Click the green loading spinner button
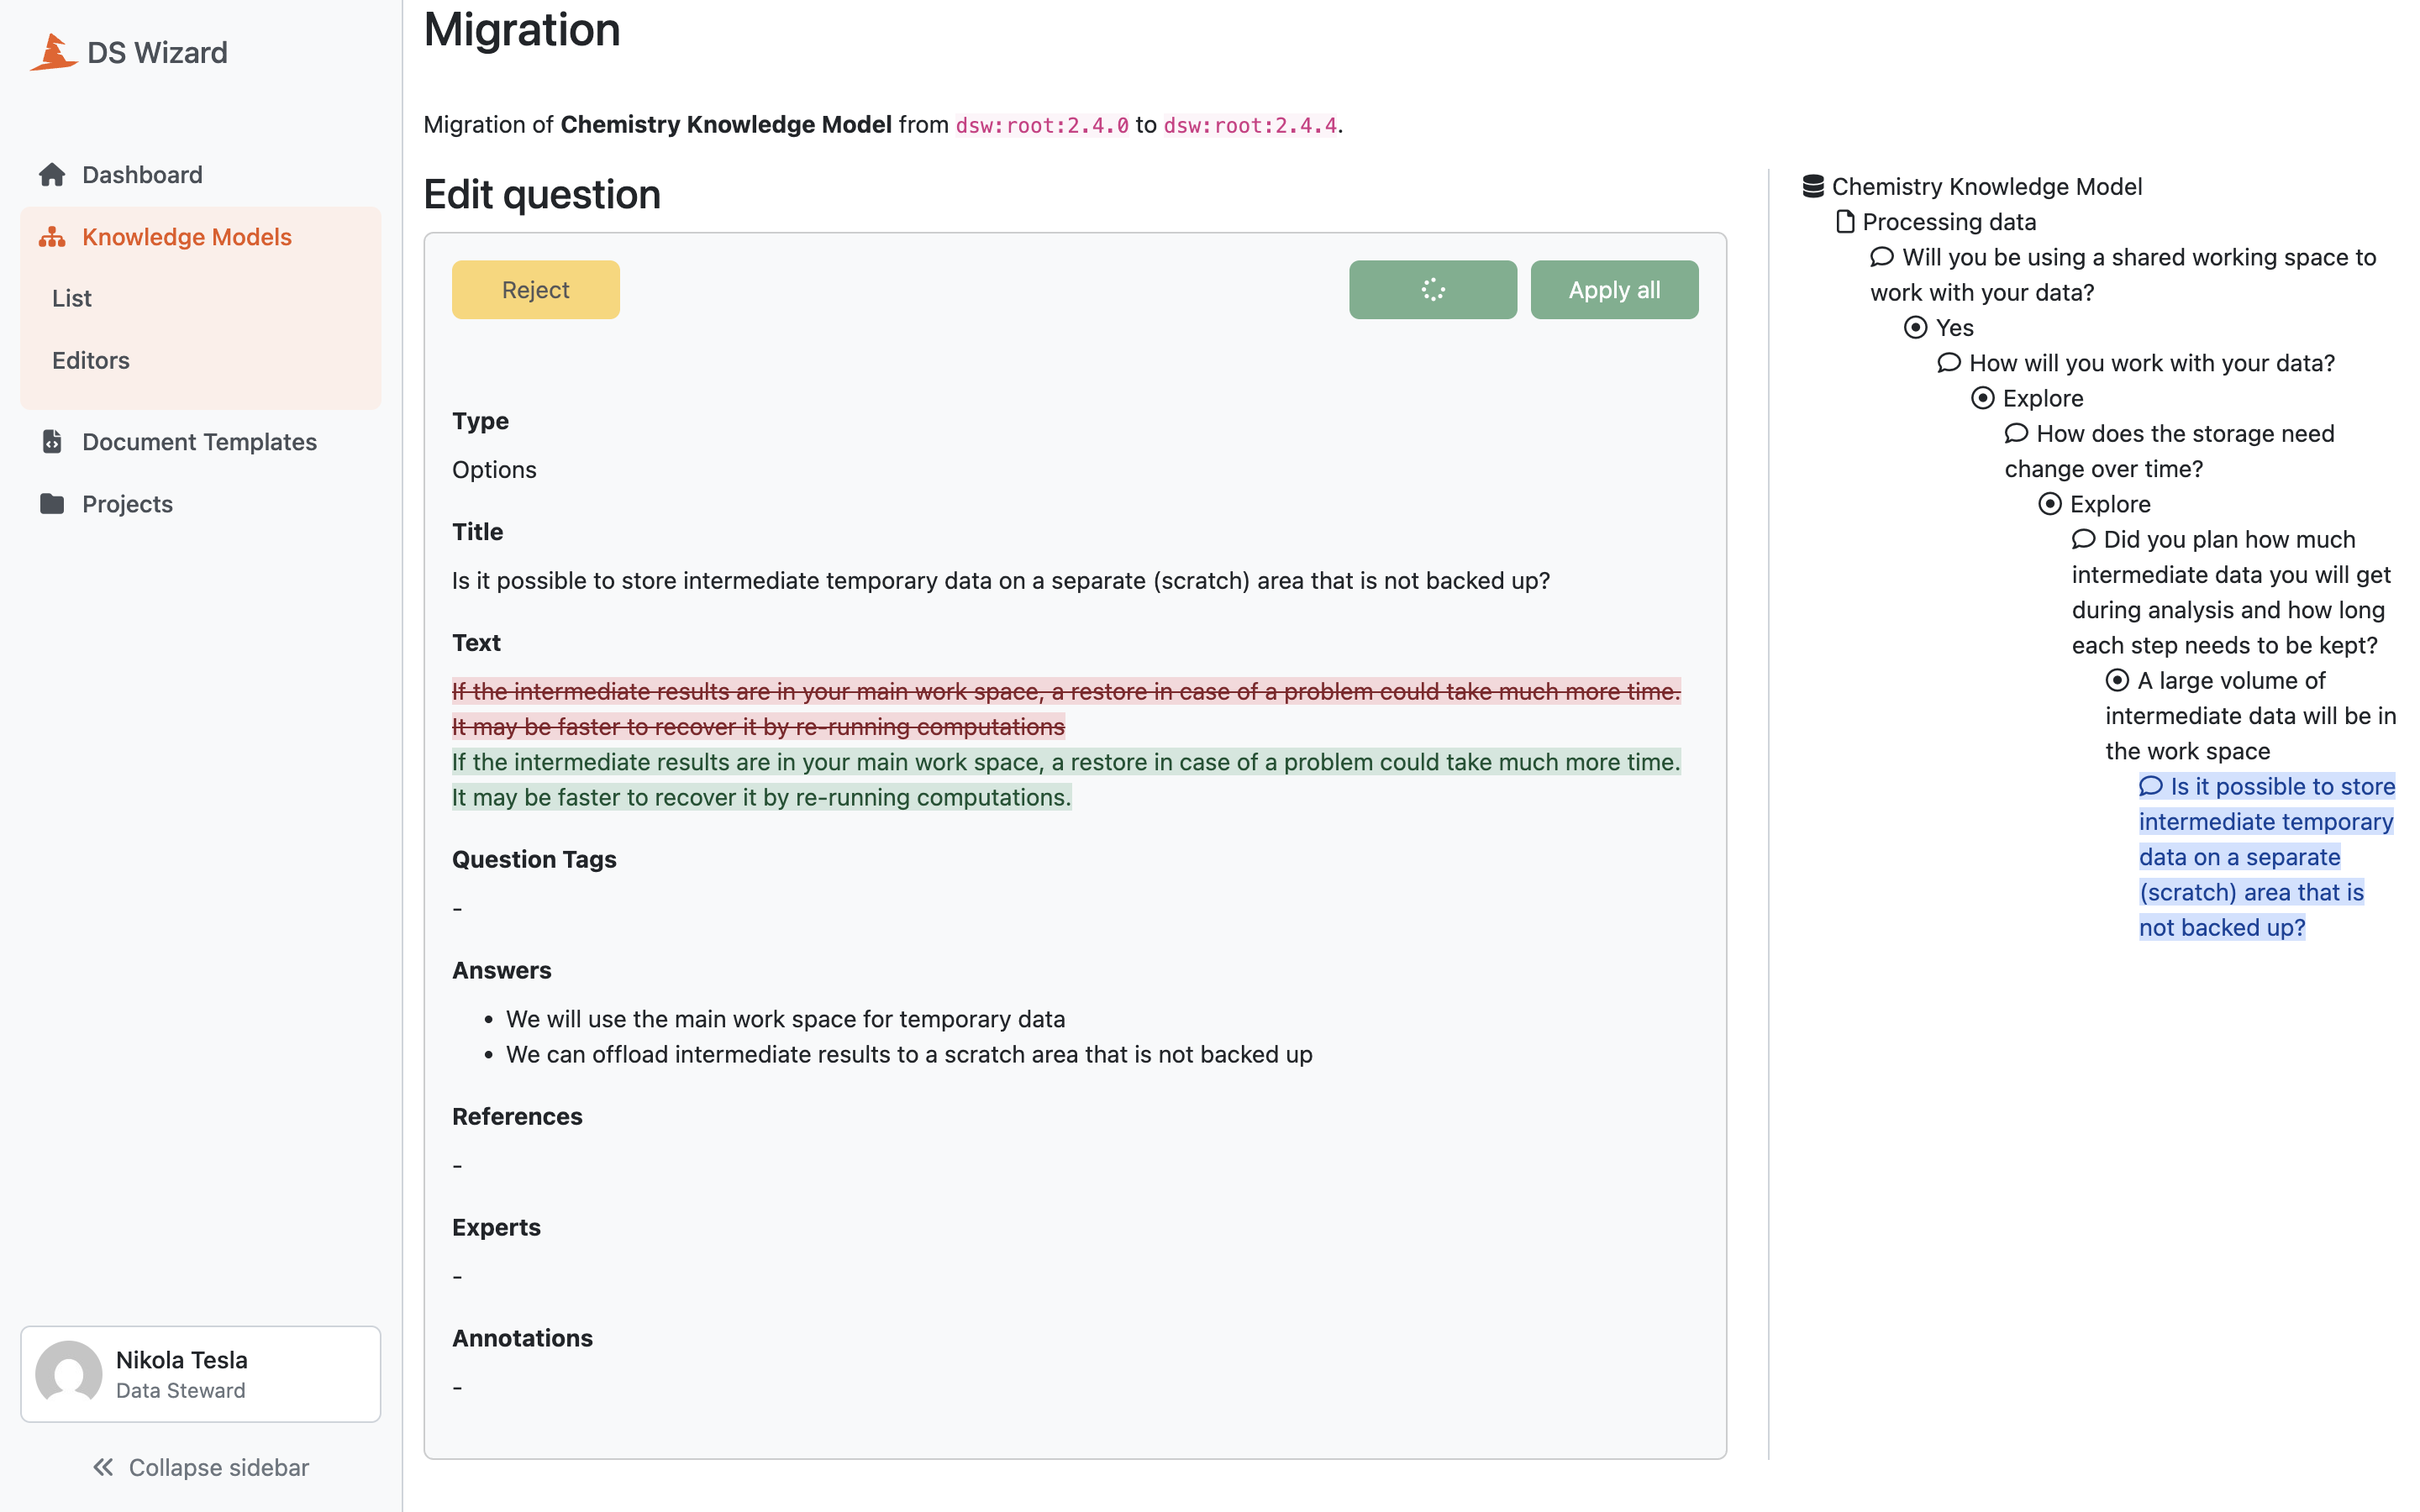The image size is (2420, 1512). click(1432, 290)
